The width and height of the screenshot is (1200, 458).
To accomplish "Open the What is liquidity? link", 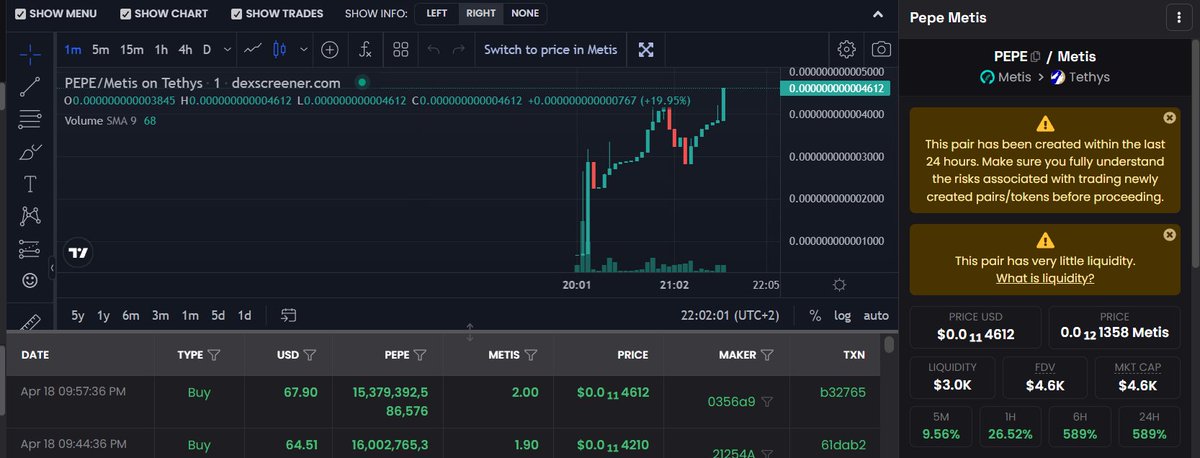I will (1045, 278).
